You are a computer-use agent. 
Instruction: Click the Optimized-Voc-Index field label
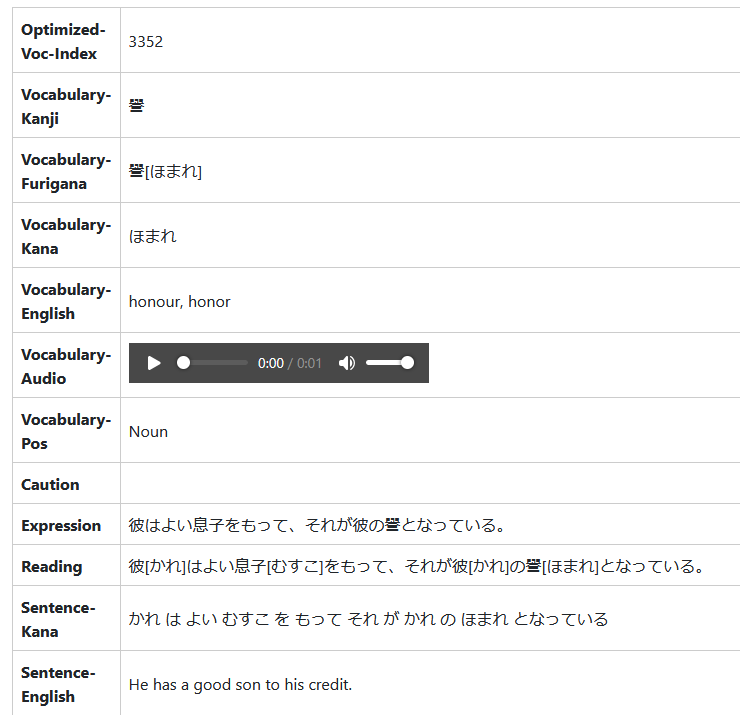point(63,42)
